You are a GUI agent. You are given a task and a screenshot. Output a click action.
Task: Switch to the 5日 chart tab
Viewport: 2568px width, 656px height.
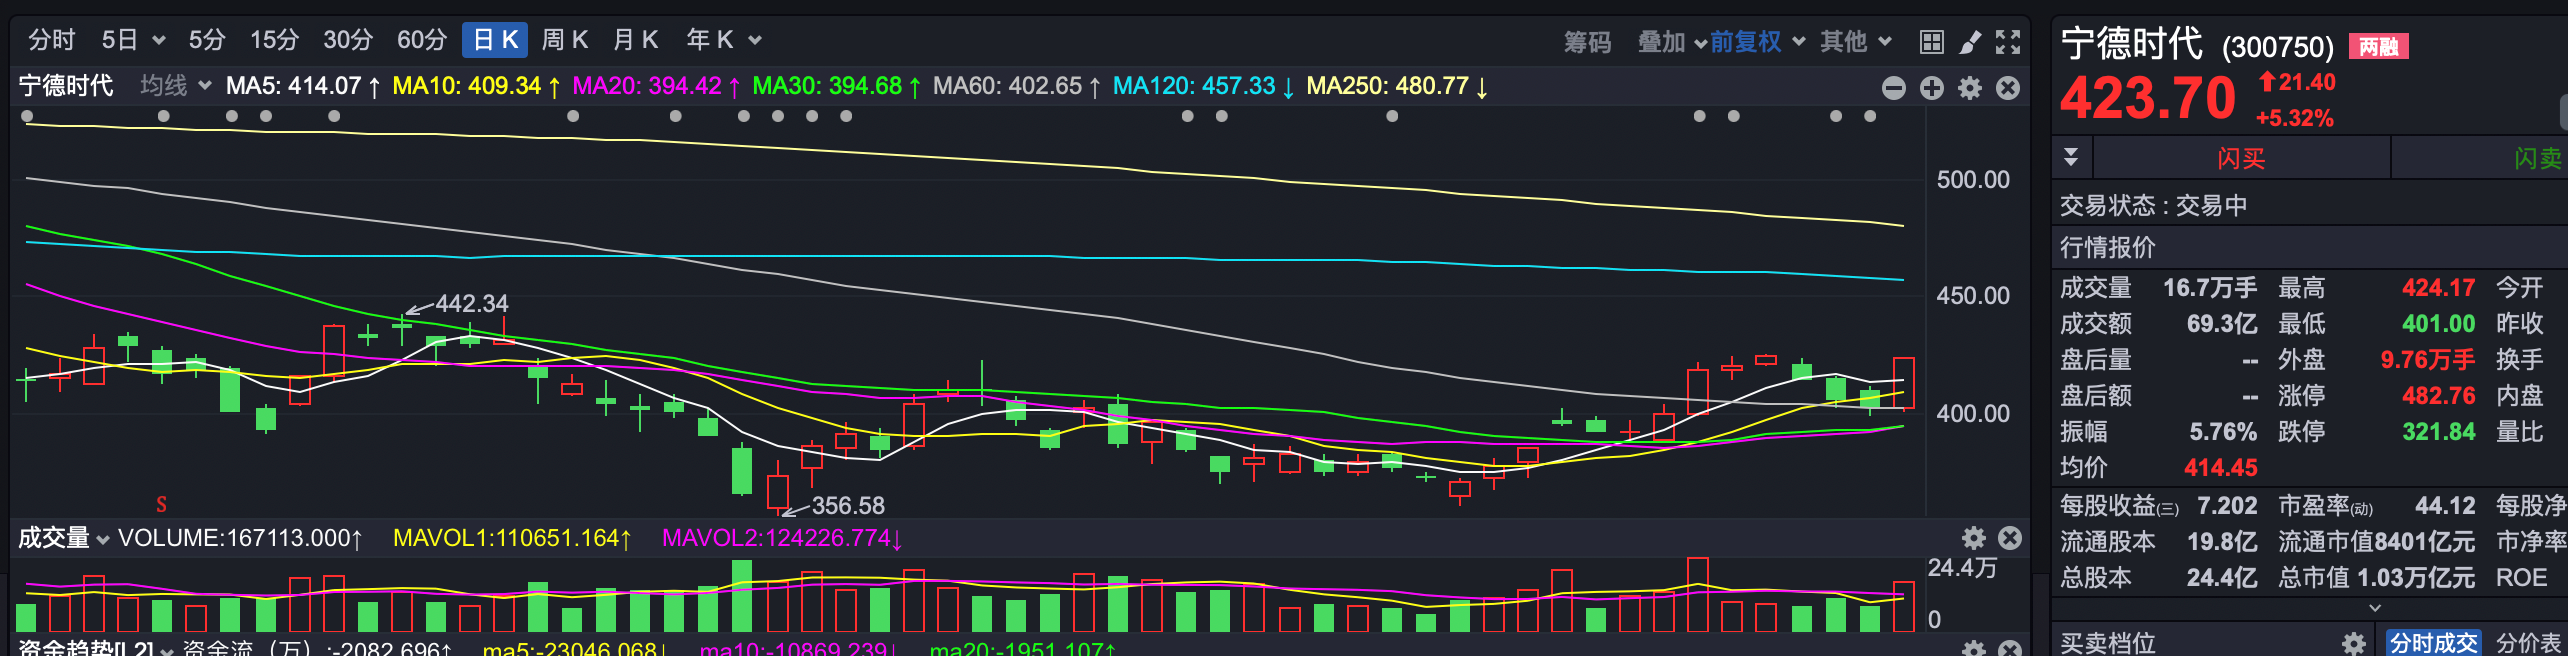120,40
